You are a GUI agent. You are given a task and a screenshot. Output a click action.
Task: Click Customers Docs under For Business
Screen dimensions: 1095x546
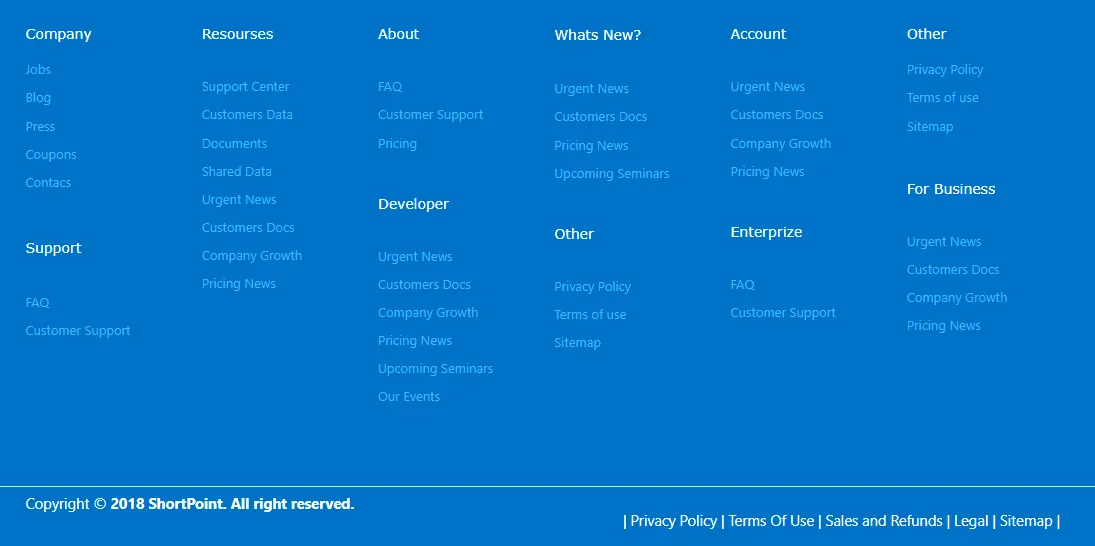tap(953, 270)
